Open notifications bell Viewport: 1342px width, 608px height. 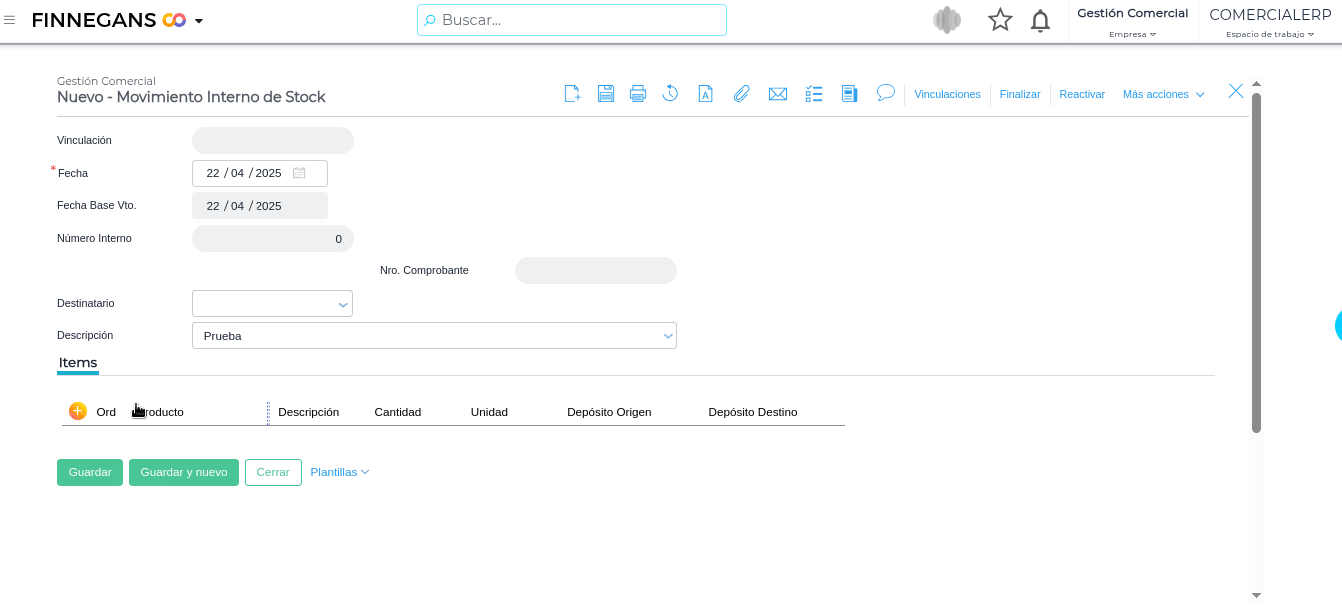click(x=1040, y=20)
